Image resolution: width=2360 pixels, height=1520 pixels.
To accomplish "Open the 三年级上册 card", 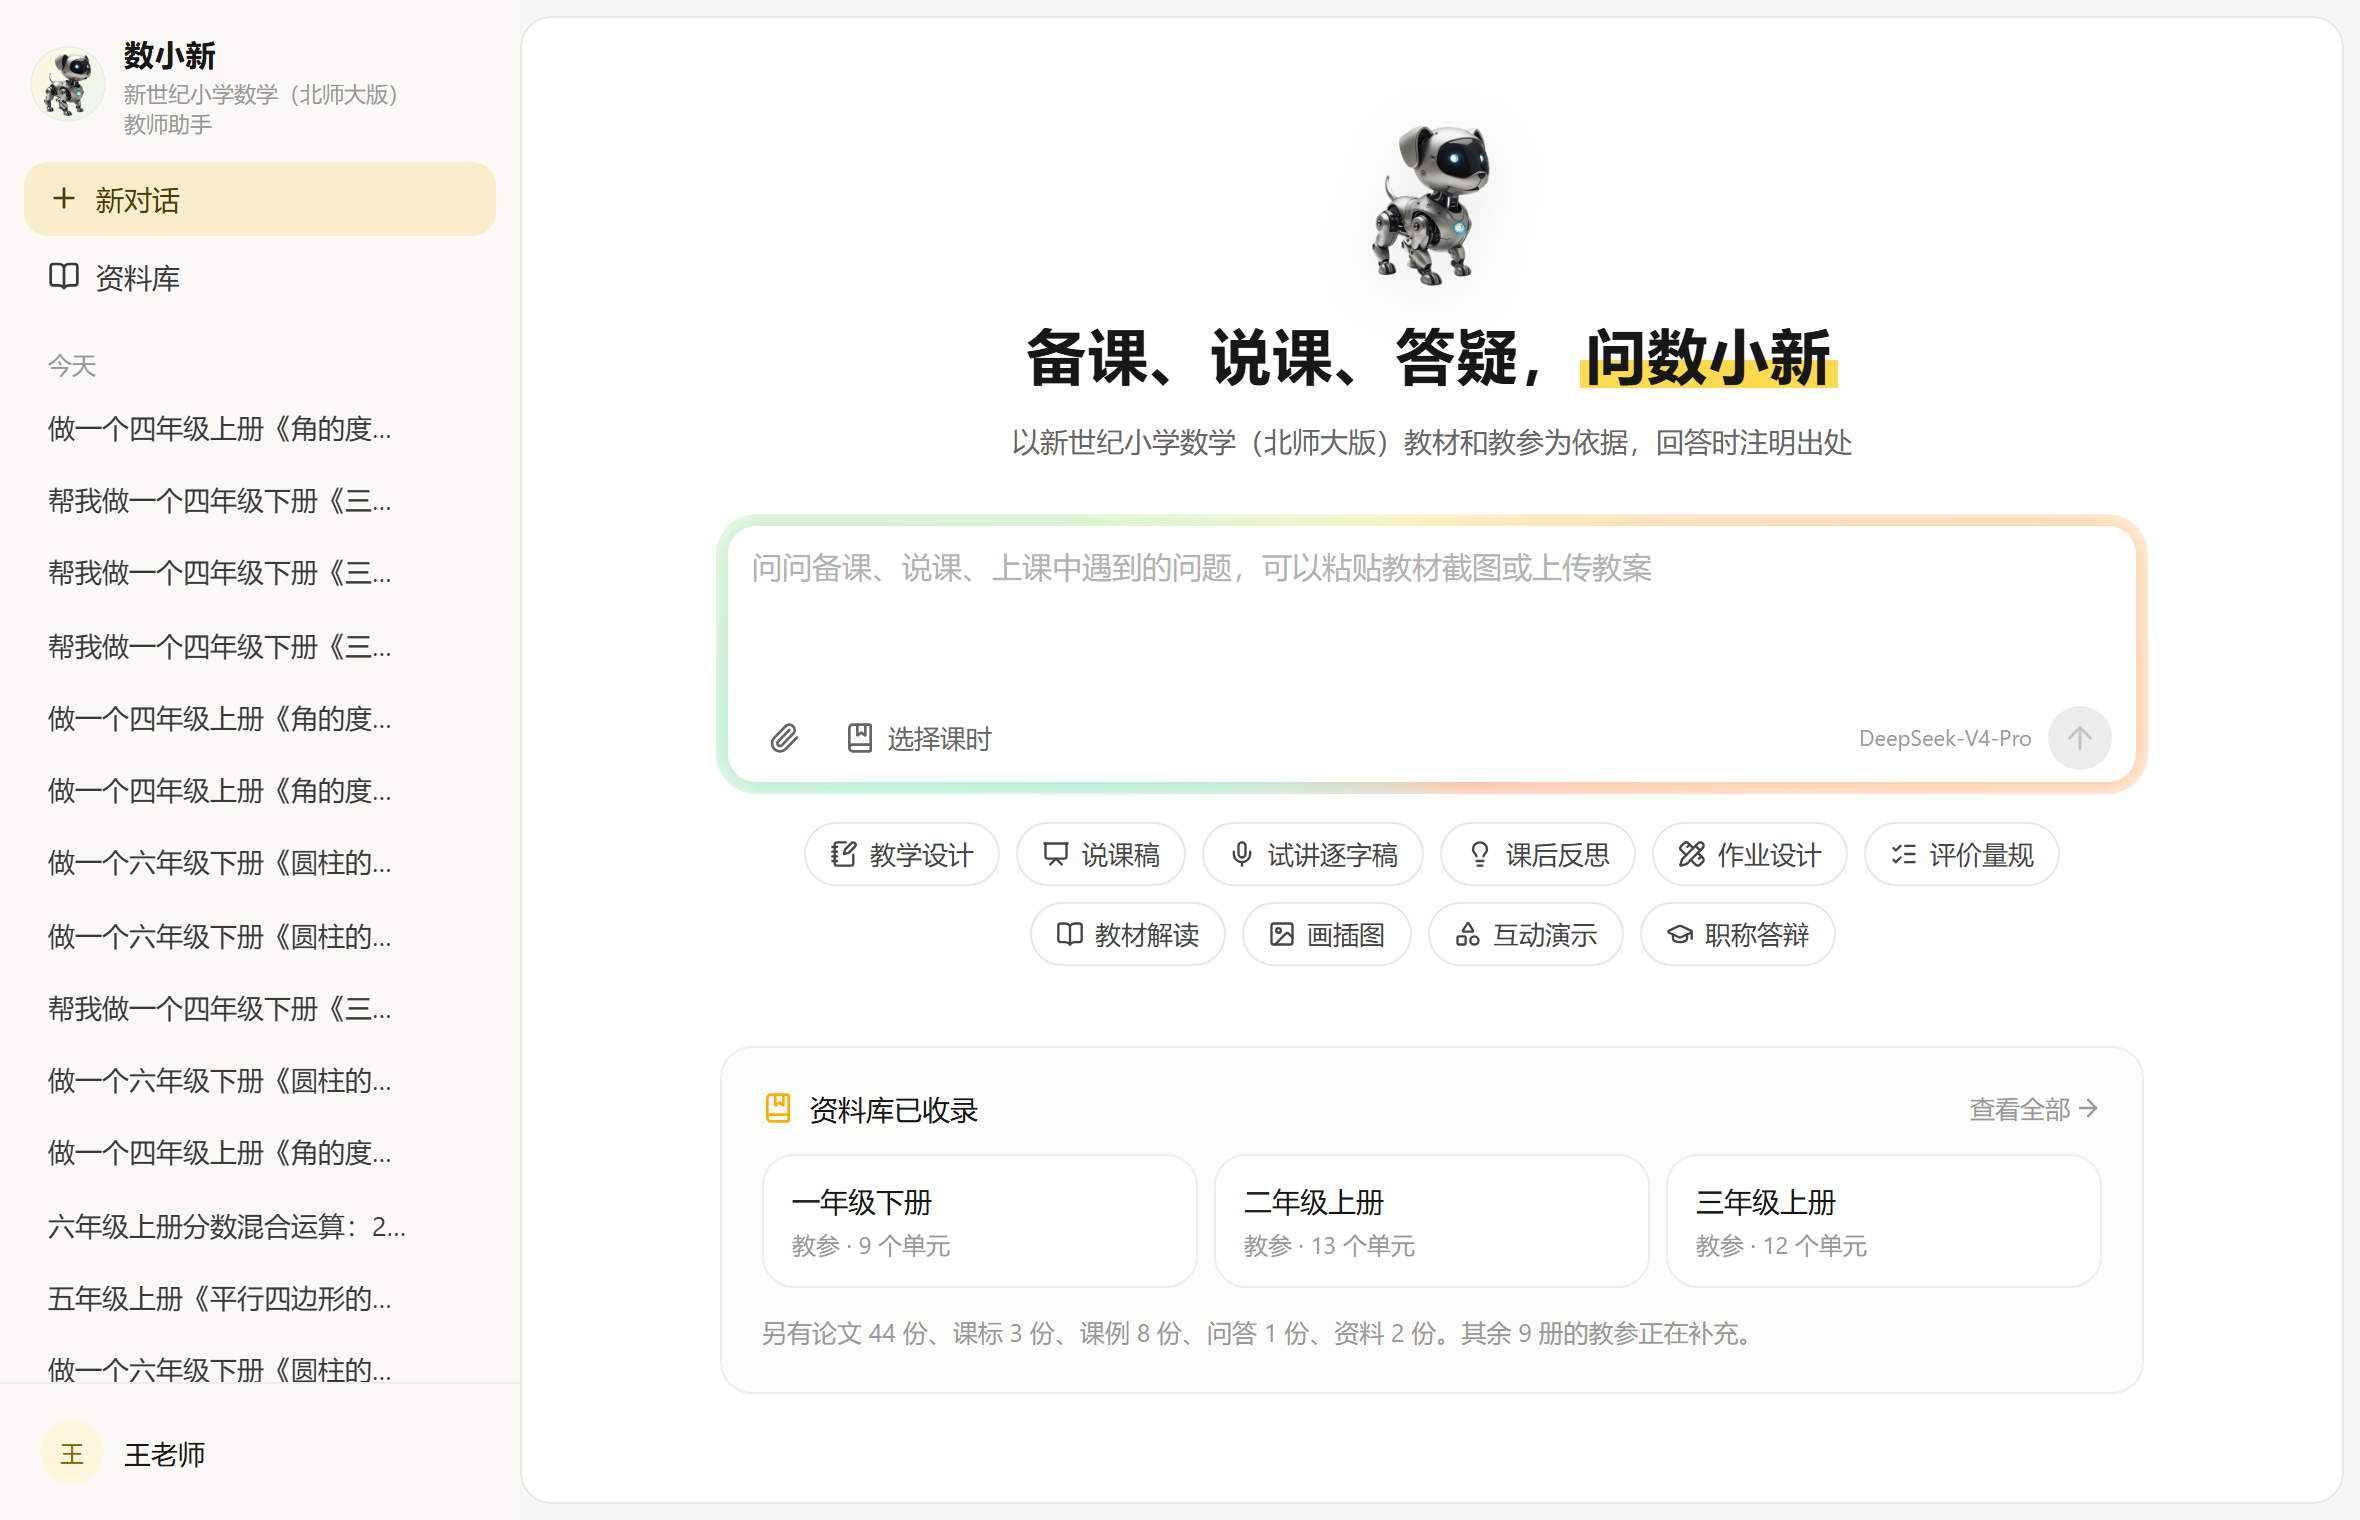I will [1883, 1221].
